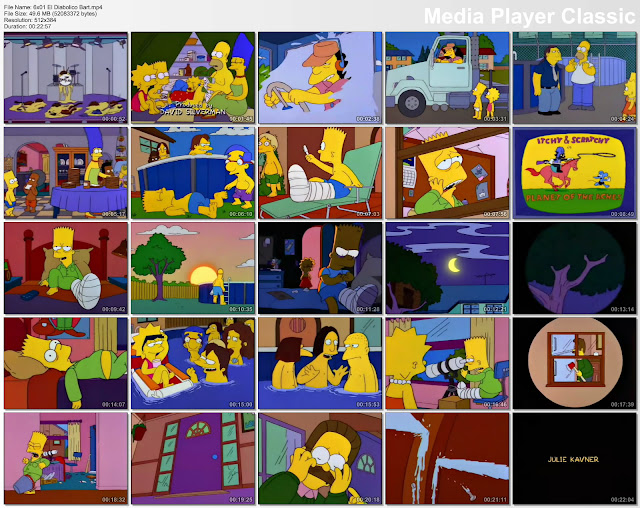Image resolution: width=640 pixels, height=508 pixels.
Task: Select the Bart with telescope and Lisa thumbnail
Action: [x=447, y=363]
